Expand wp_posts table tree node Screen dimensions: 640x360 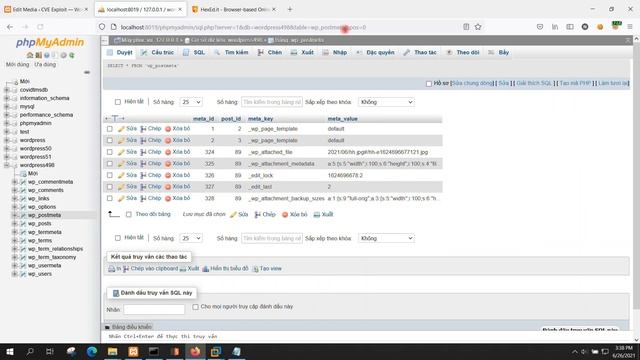pos(15,224)
